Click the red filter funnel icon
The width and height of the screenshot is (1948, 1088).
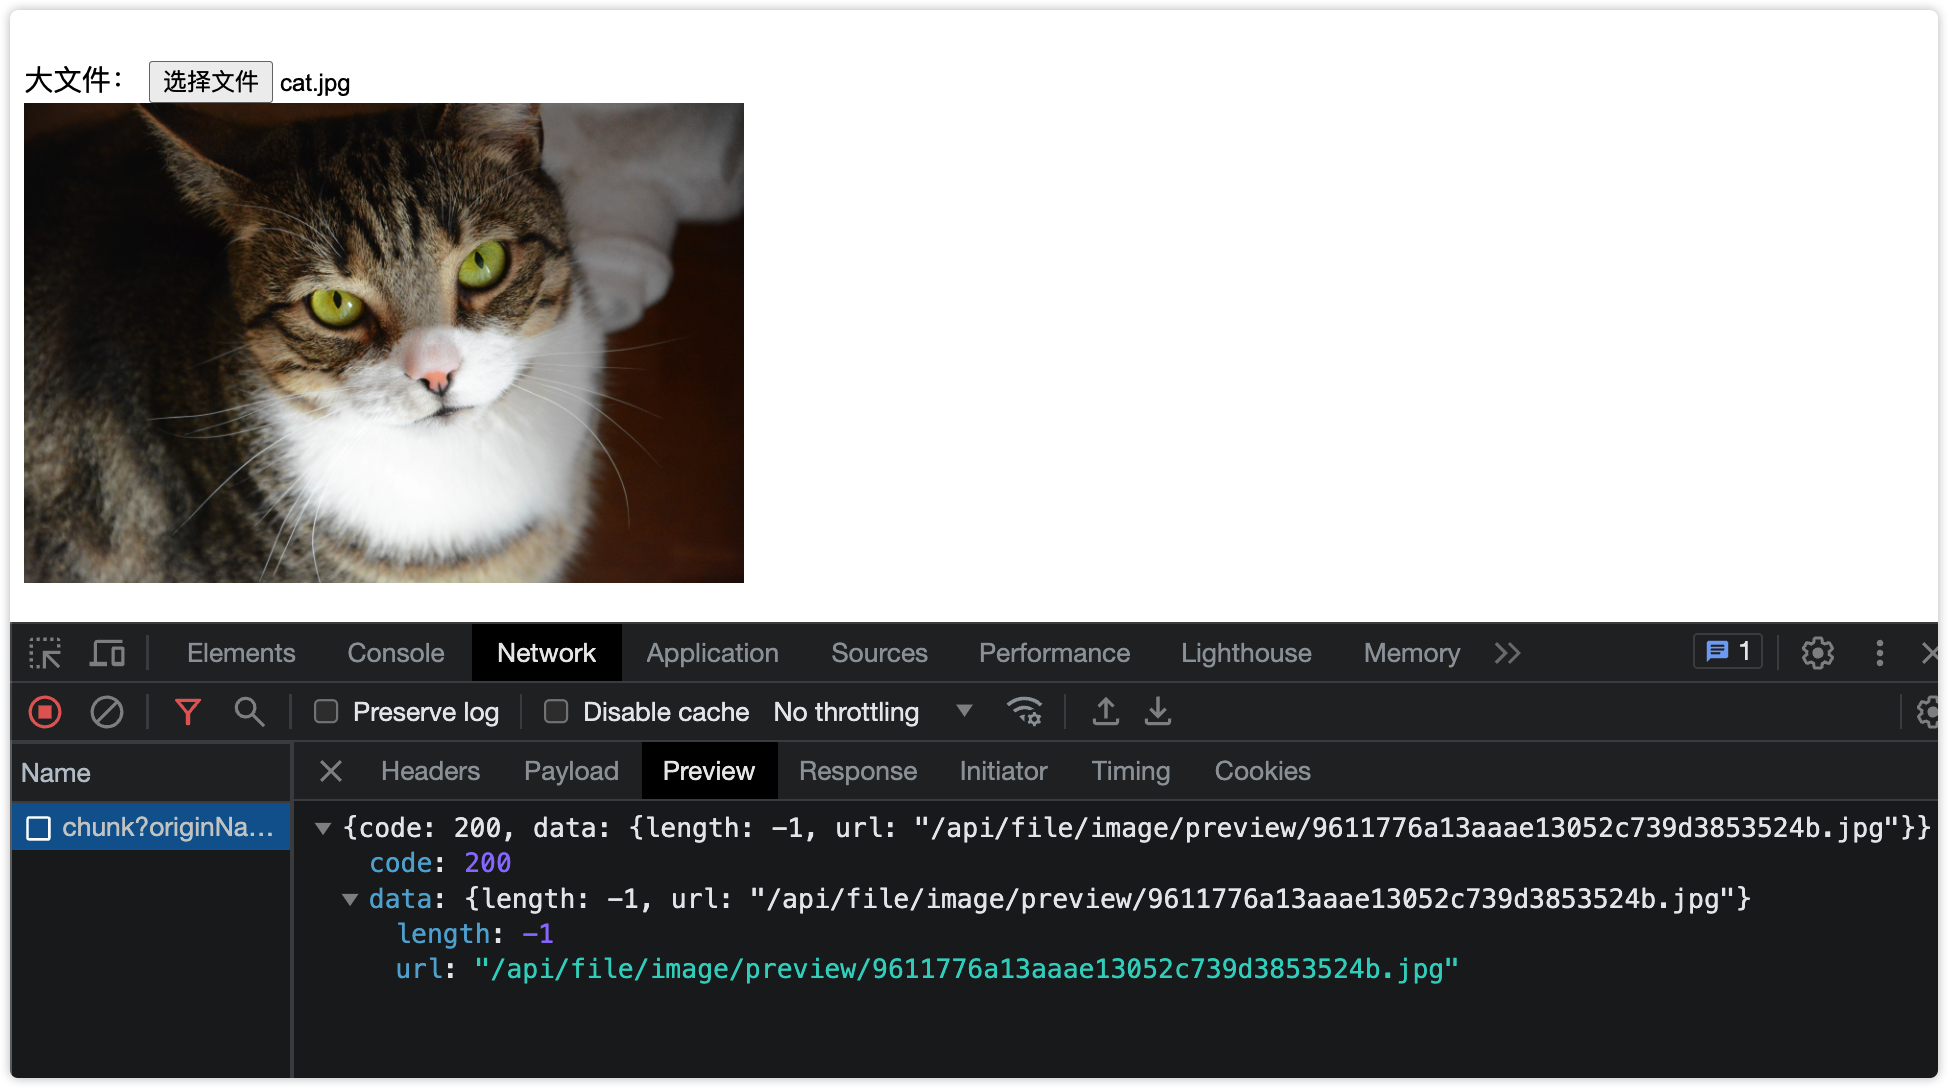188,712
